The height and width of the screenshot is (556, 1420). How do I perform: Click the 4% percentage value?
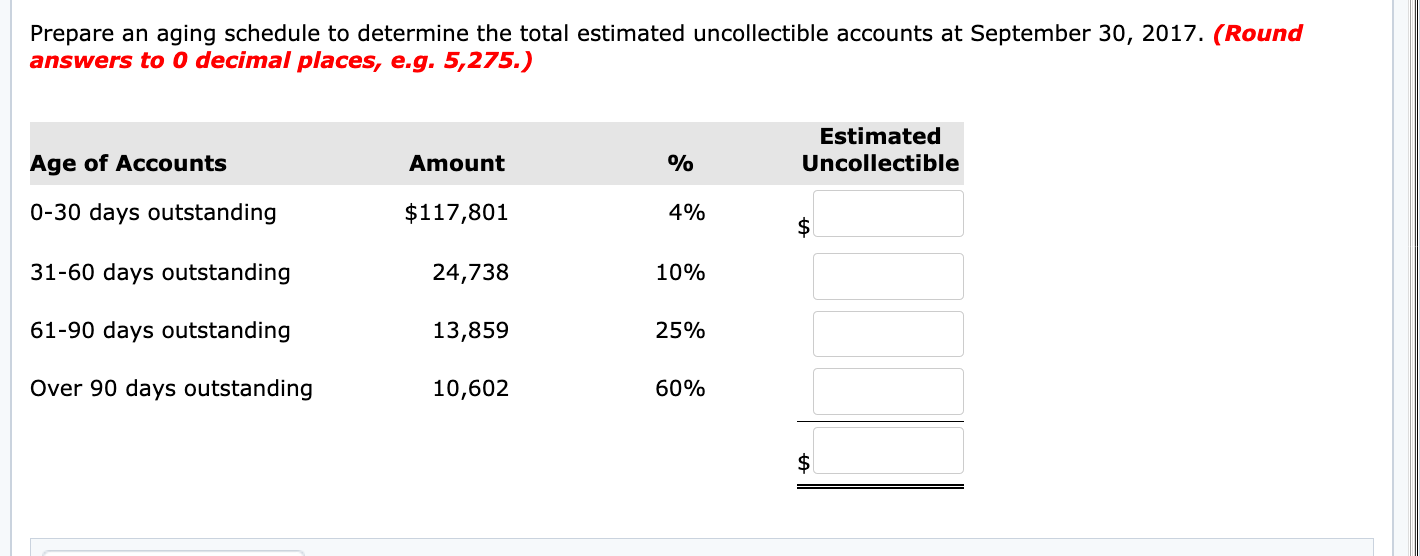click(x=688, y=212)
